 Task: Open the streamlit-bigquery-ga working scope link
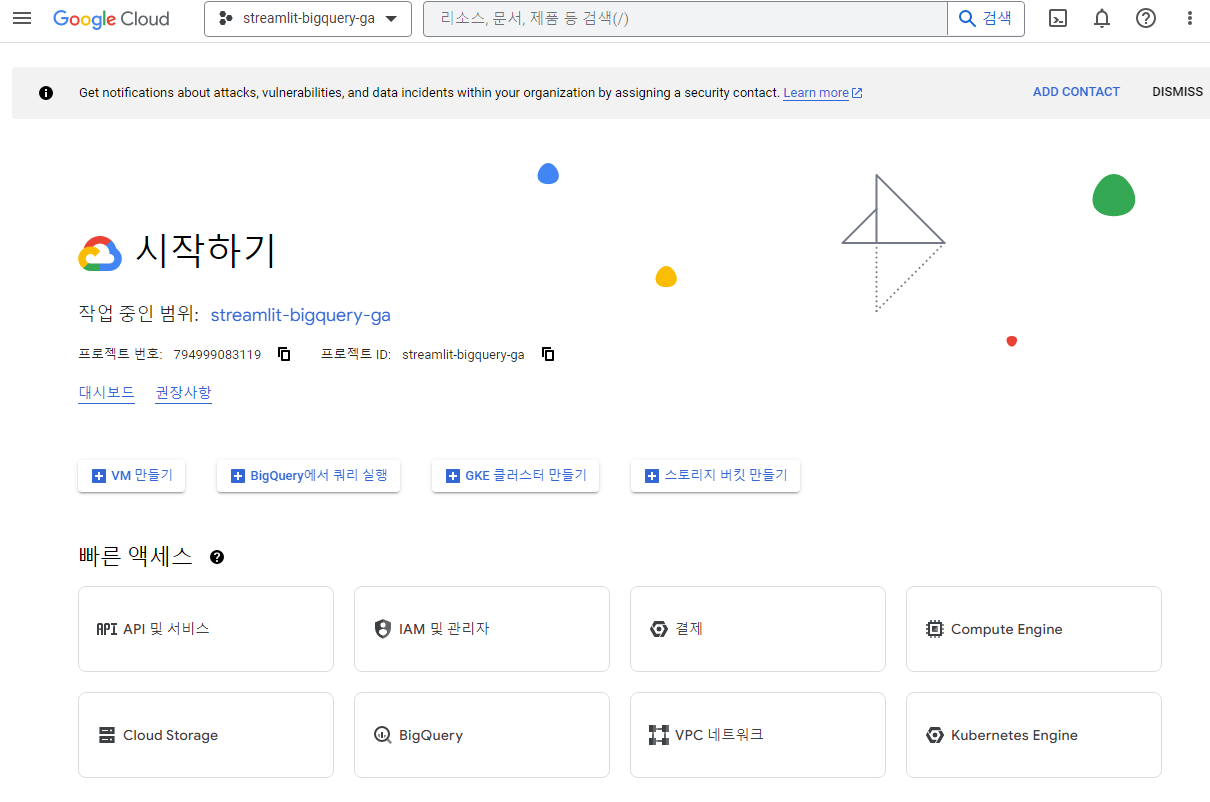[300, 315]
